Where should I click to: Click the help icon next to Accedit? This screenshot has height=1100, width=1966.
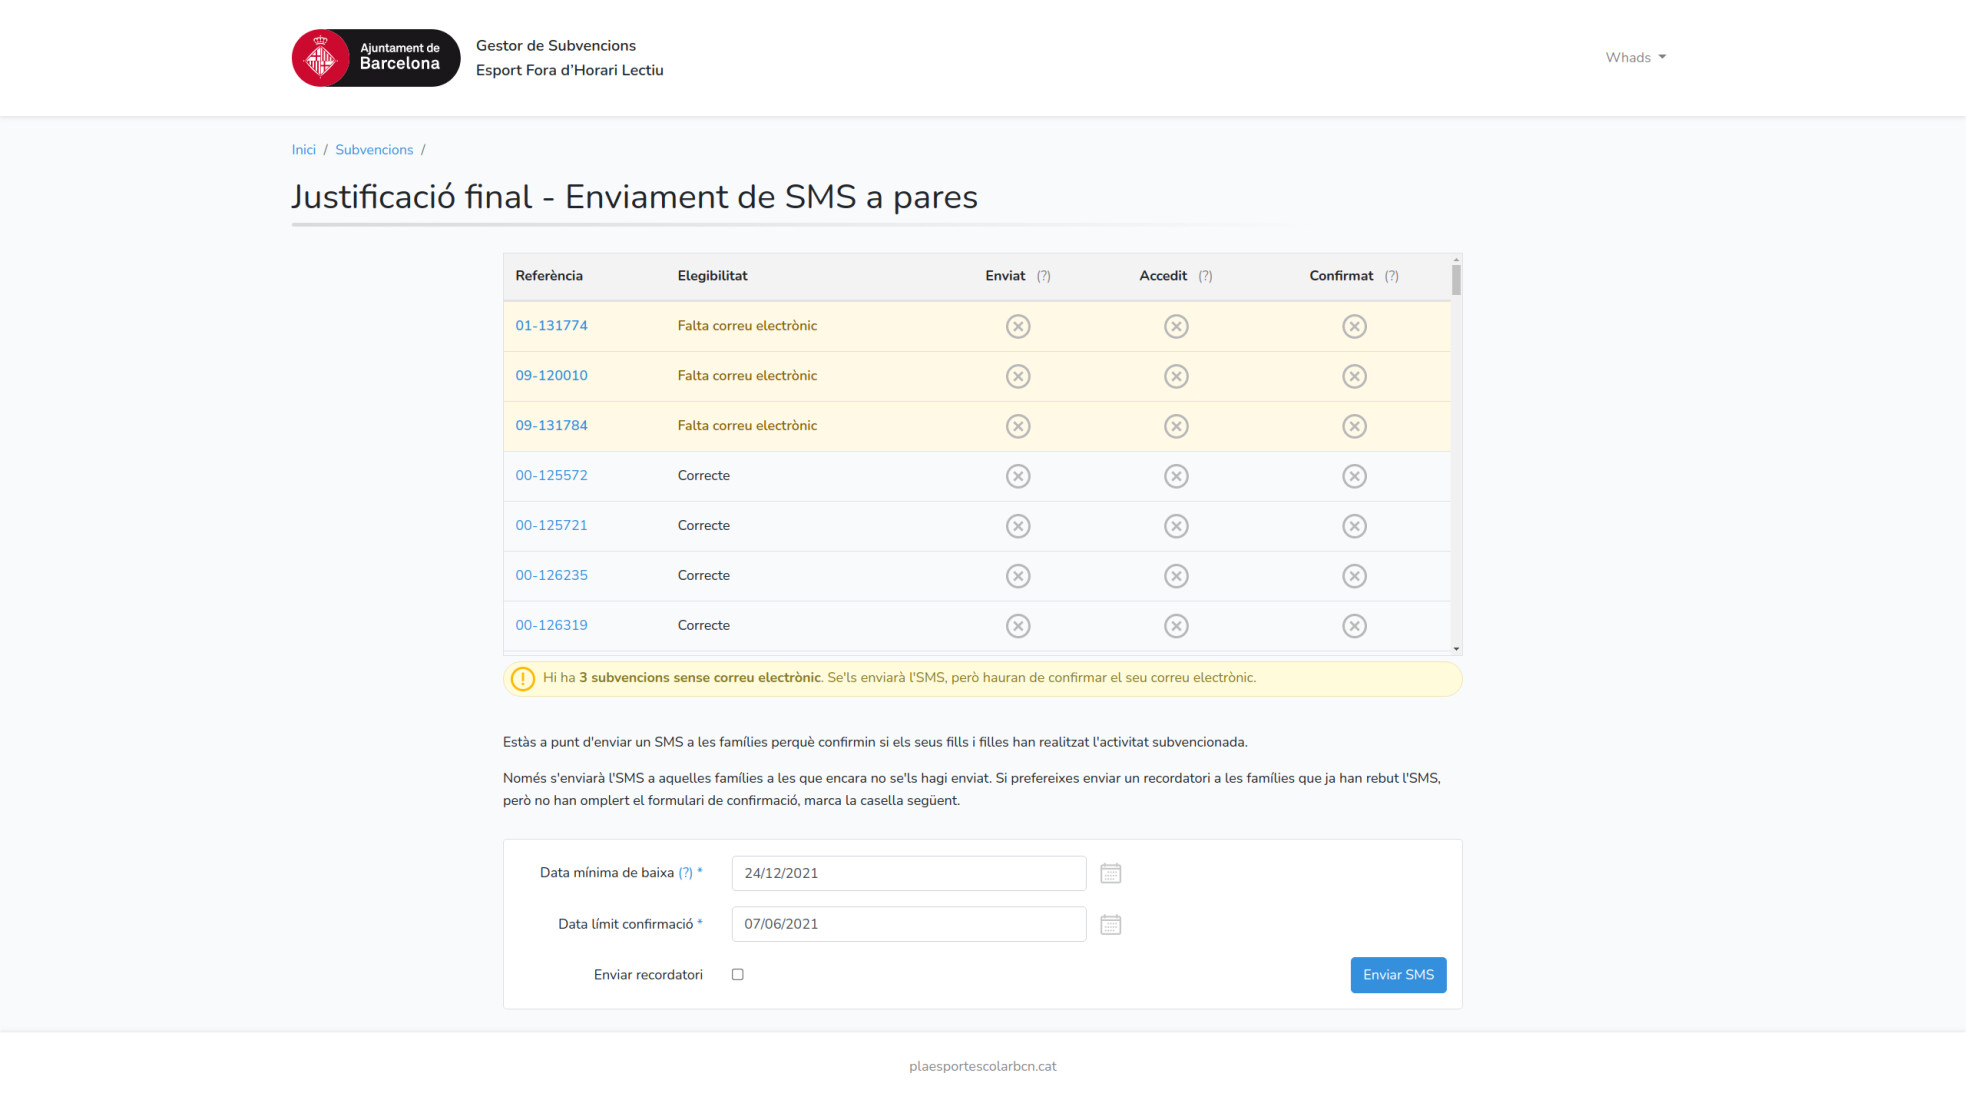click(x=1205, y=276)
